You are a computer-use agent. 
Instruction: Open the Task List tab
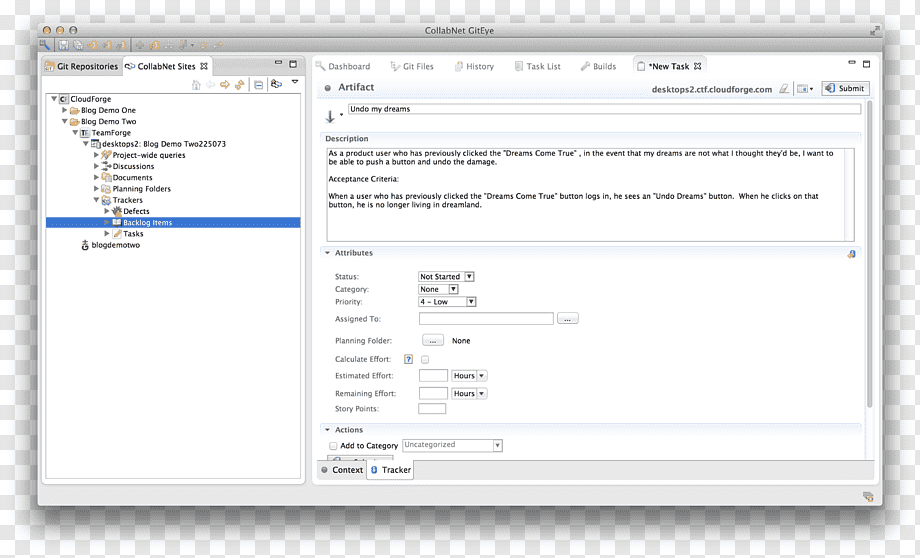point(537,66)
